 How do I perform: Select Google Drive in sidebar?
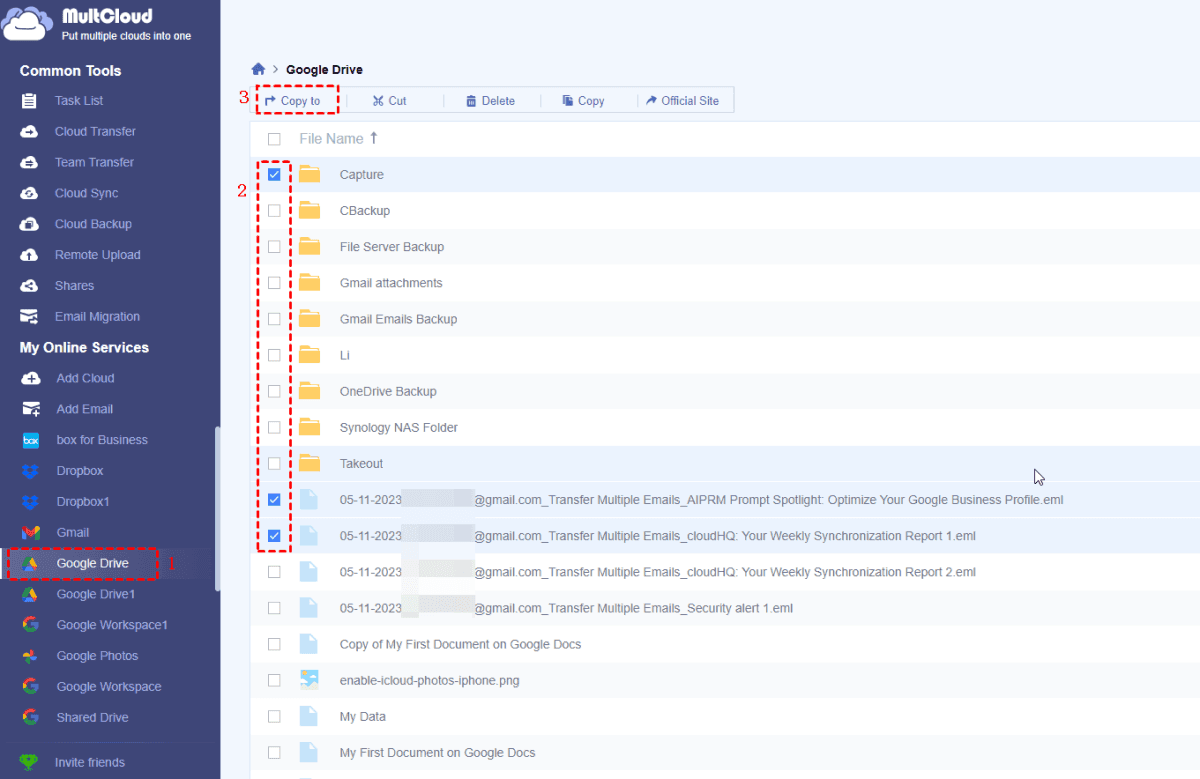coord(92,563)
